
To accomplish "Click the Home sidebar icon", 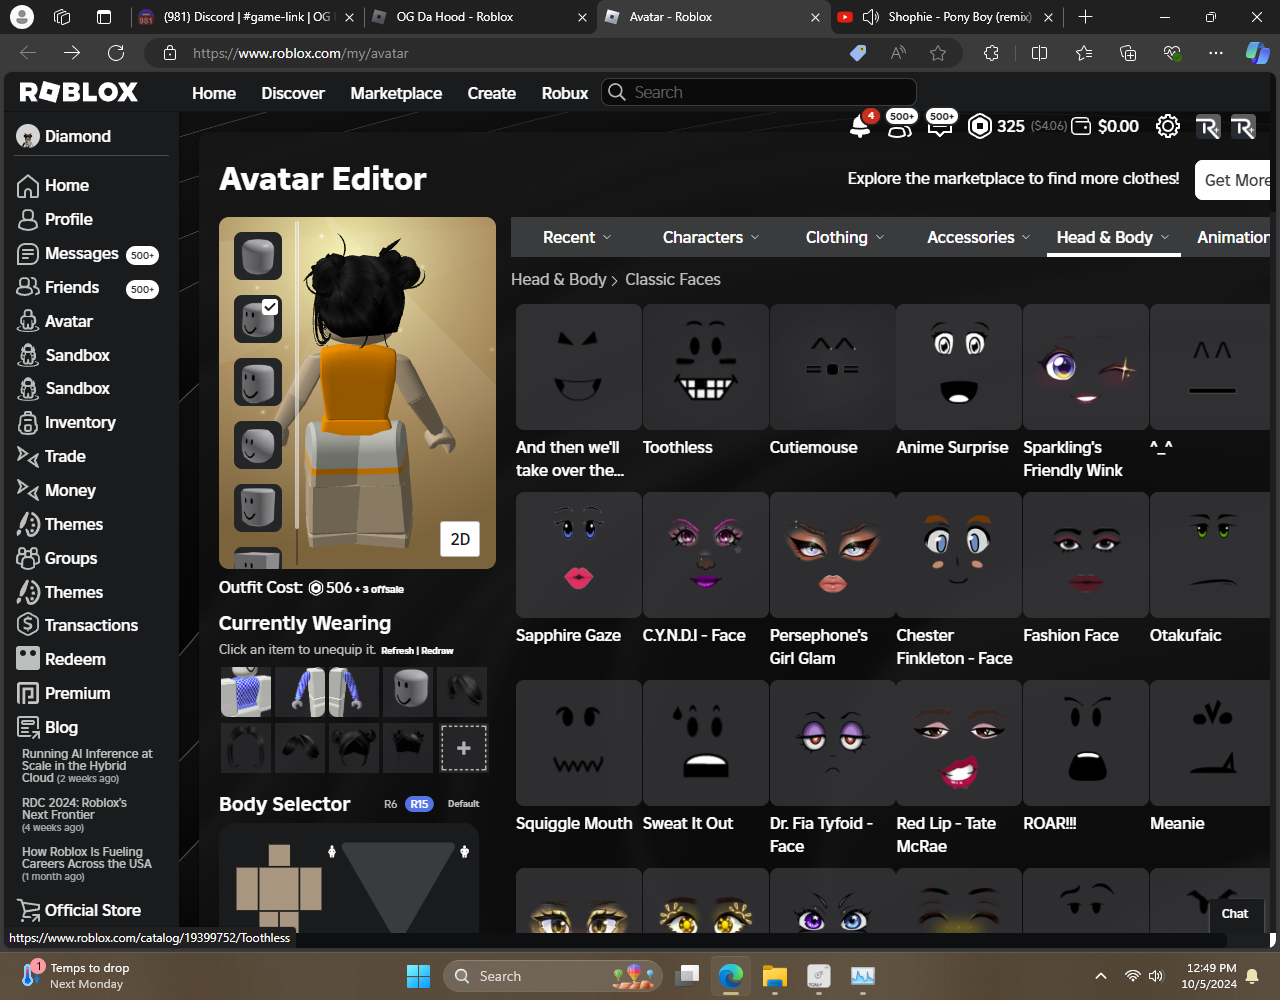I will [28, 186].
